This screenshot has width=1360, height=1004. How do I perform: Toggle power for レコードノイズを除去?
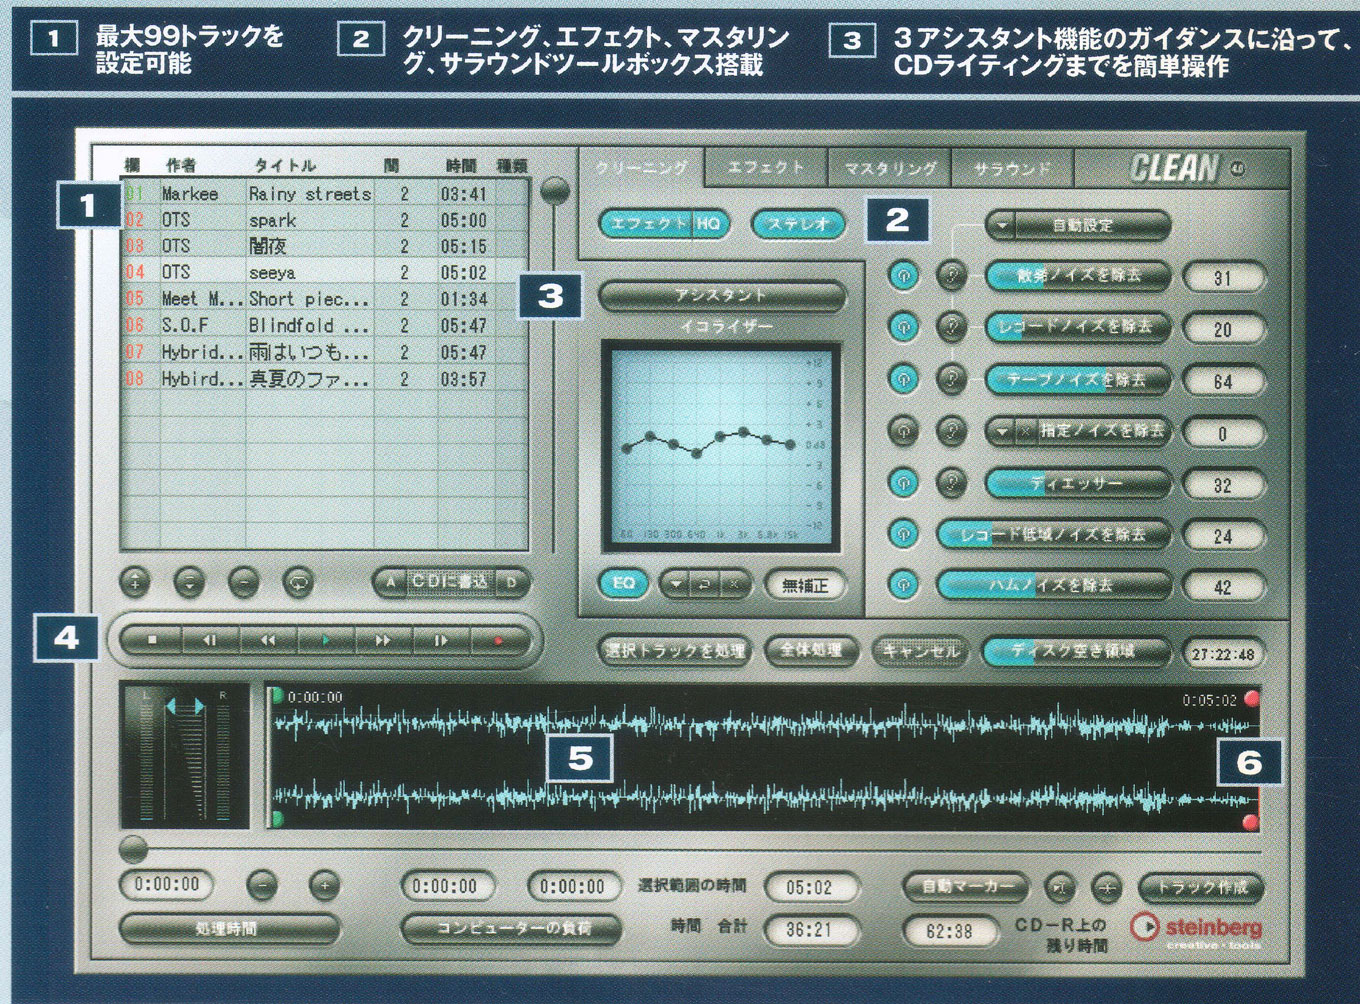coord(903,326)
